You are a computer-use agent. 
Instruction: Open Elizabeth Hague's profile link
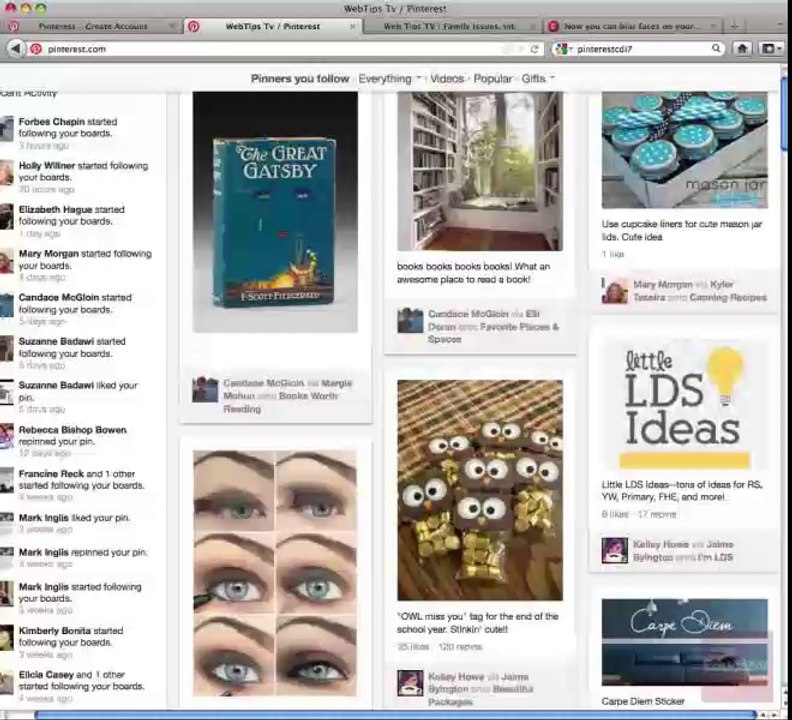tap(55, 210)
